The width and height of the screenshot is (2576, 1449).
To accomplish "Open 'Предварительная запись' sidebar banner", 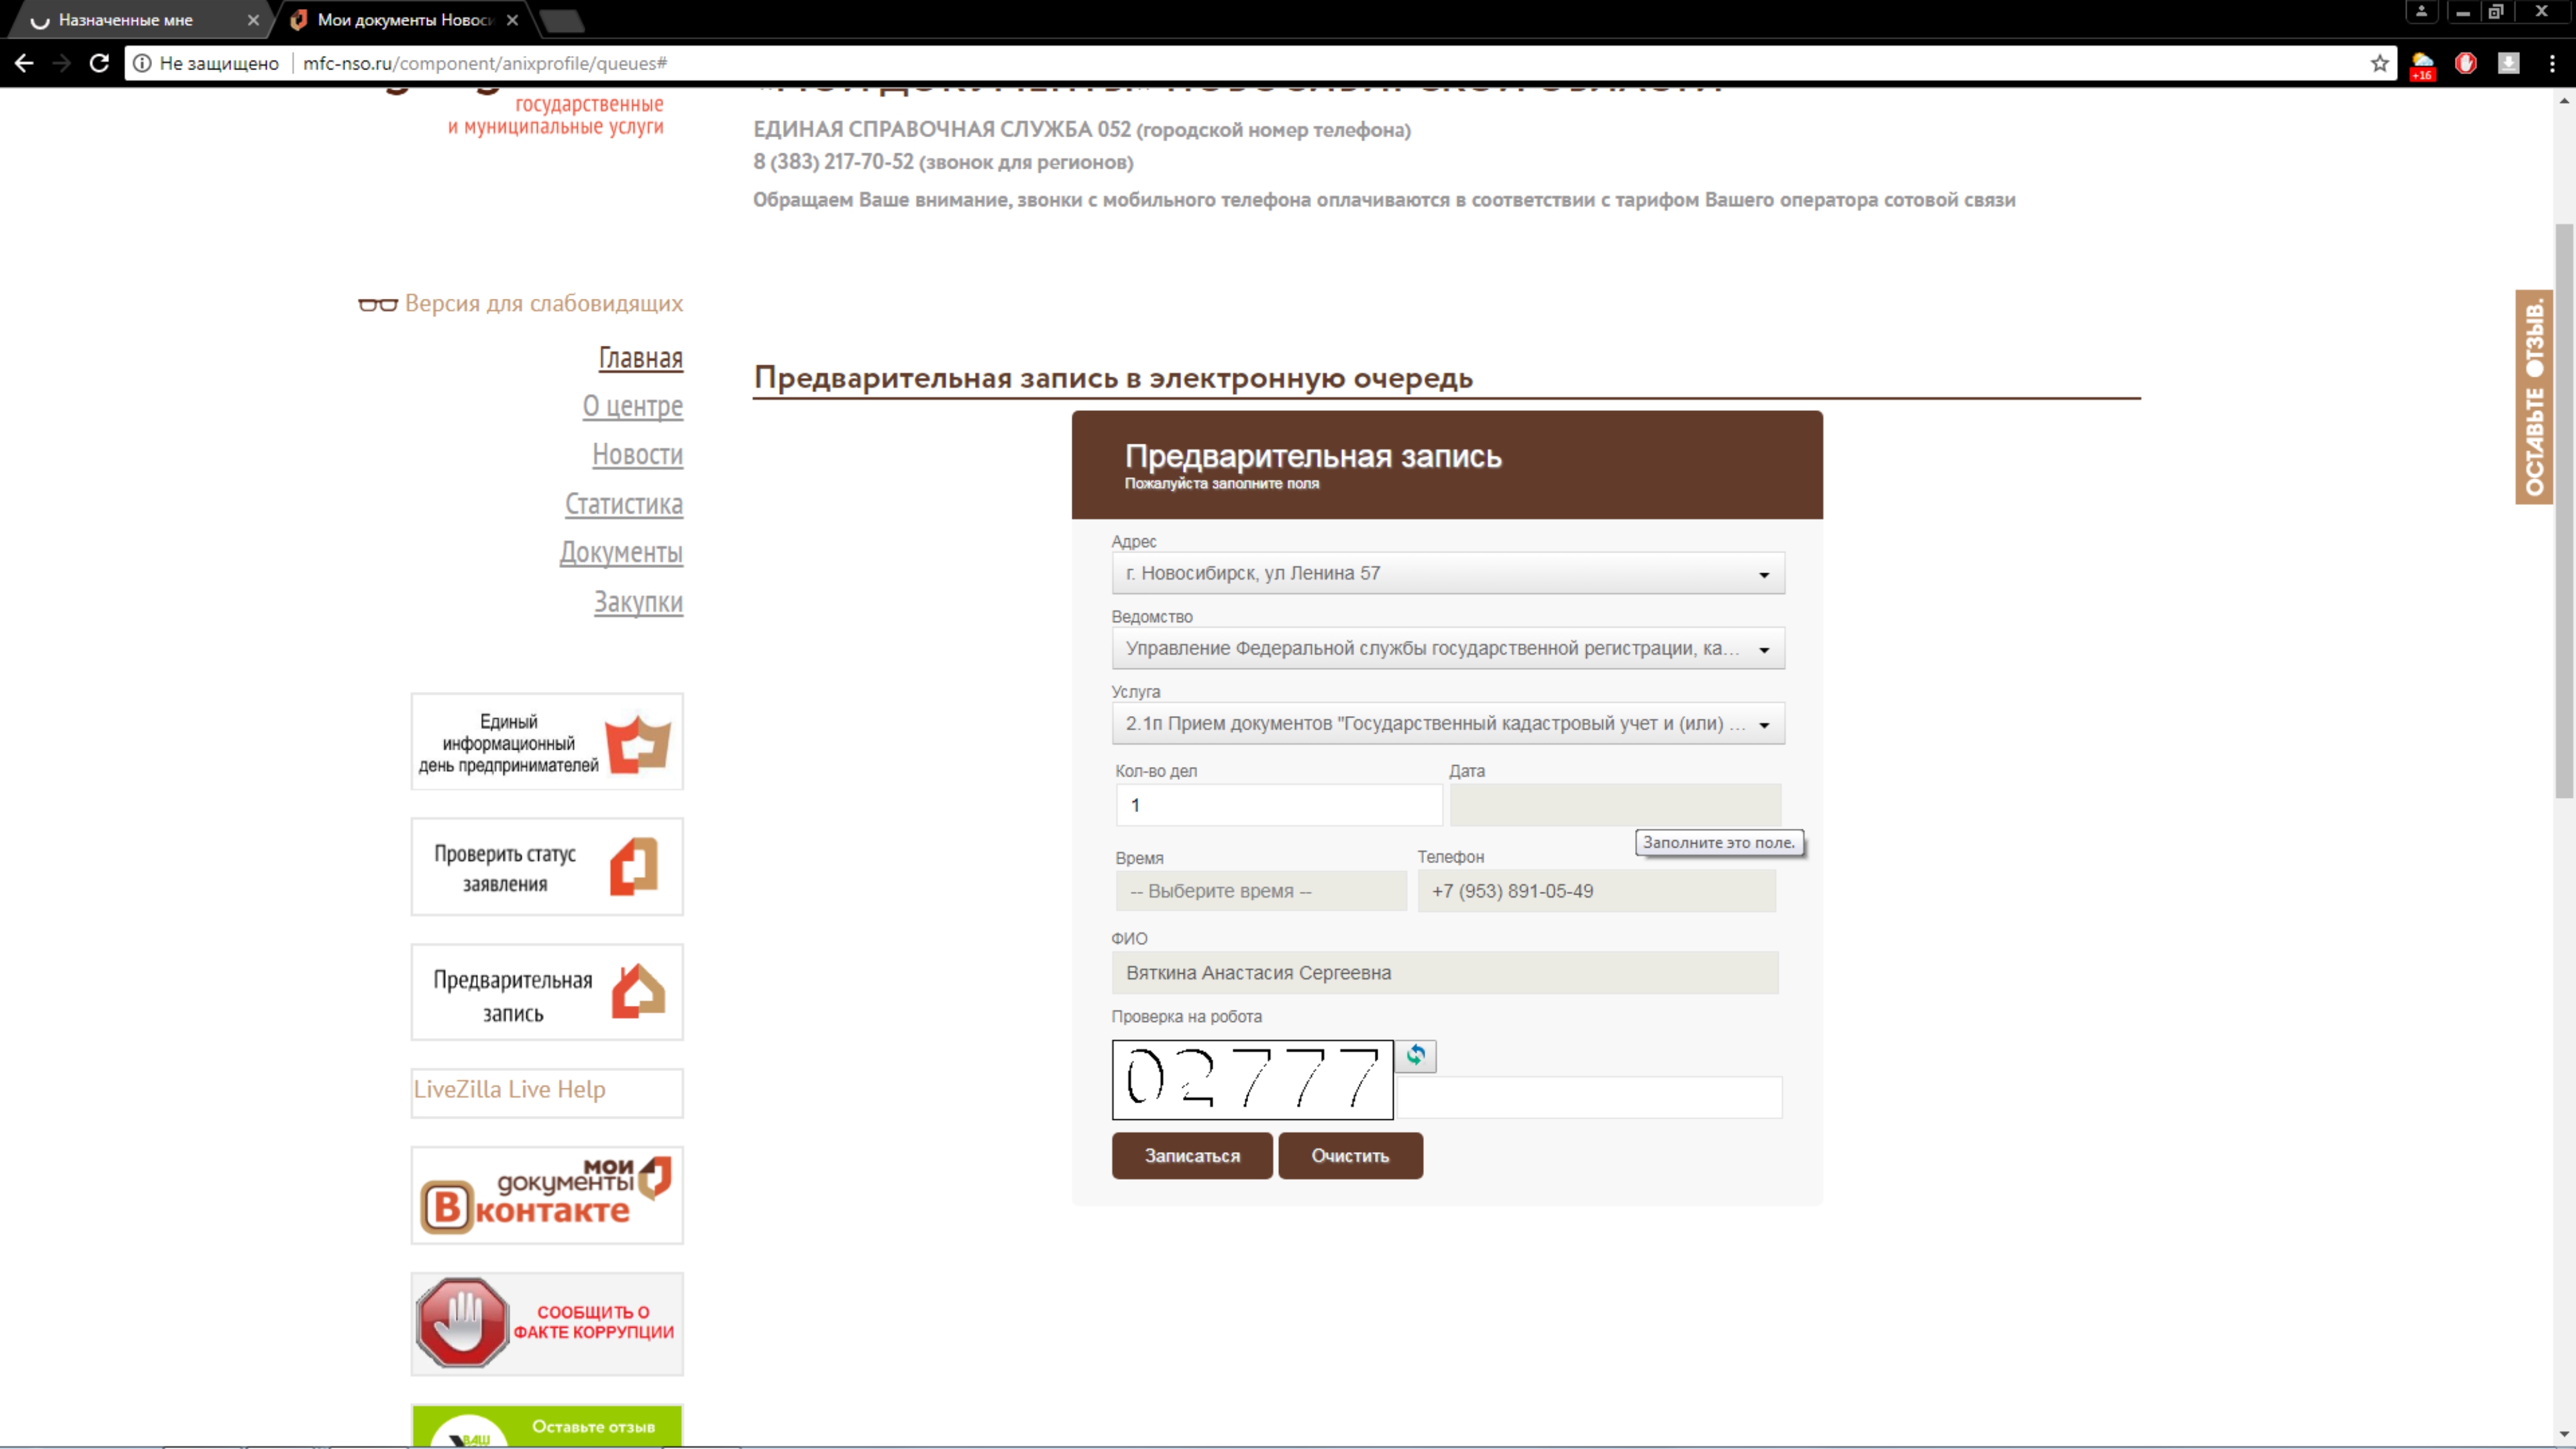I will tap(547, 993).
